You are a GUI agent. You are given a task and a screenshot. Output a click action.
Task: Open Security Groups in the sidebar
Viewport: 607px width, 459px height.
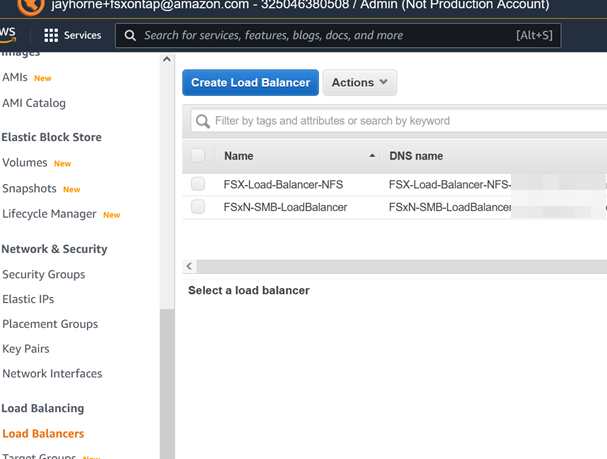point(44,274)
